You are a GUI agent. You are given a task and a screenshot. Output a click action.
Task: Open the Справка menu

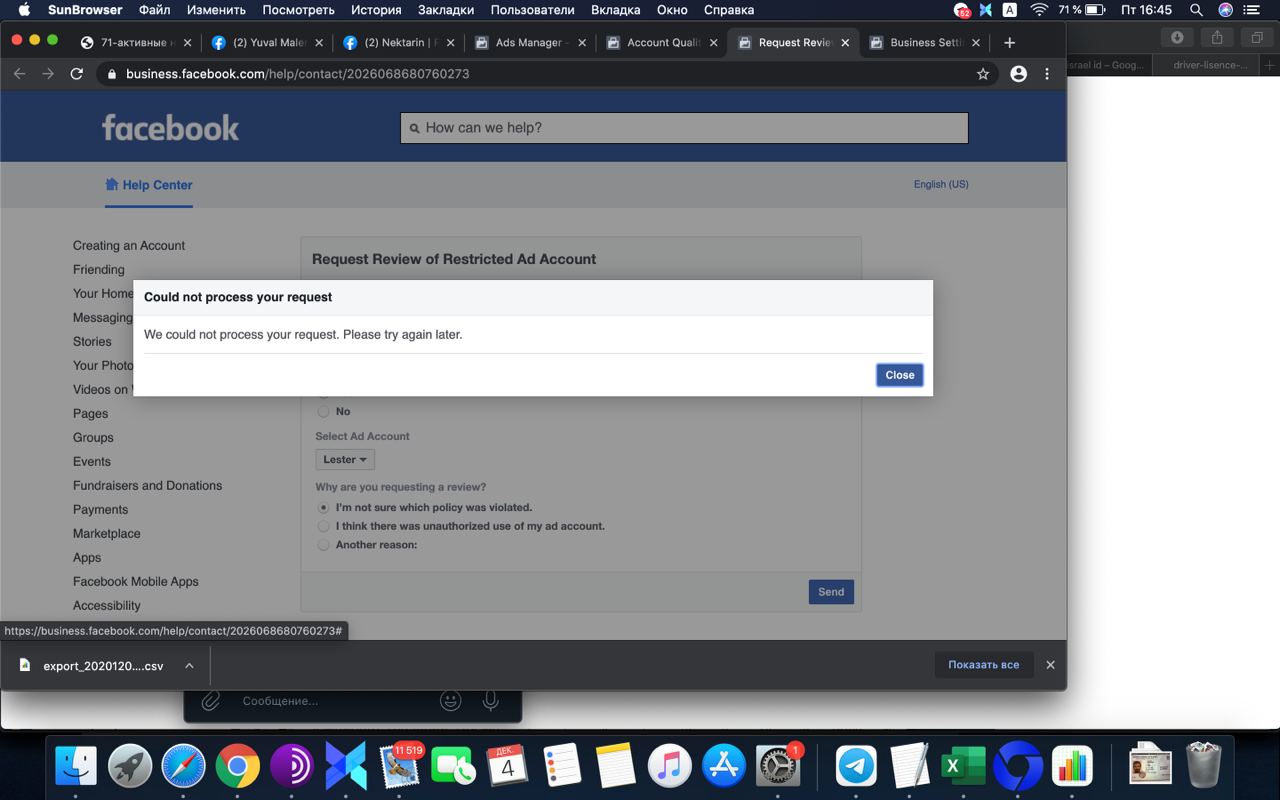pyautogui.click(x=729, y=10)
